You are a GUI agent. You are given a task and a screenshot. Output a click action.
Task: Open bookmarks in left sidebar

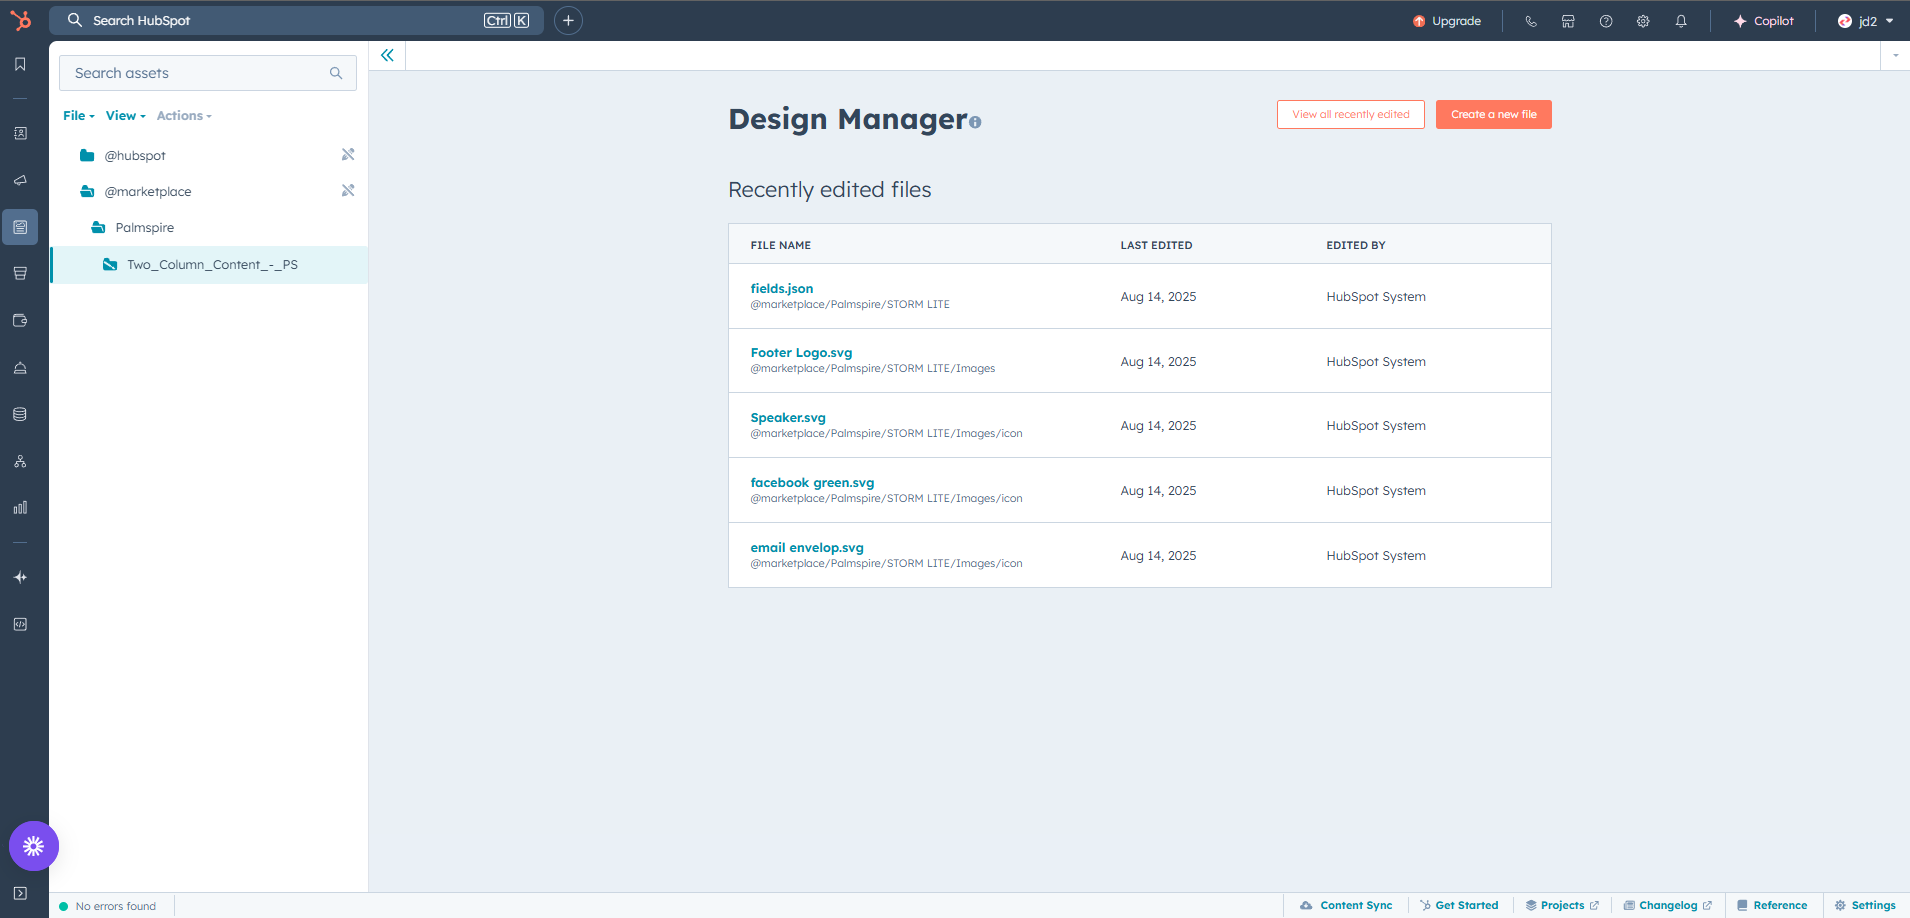(20, 64)
